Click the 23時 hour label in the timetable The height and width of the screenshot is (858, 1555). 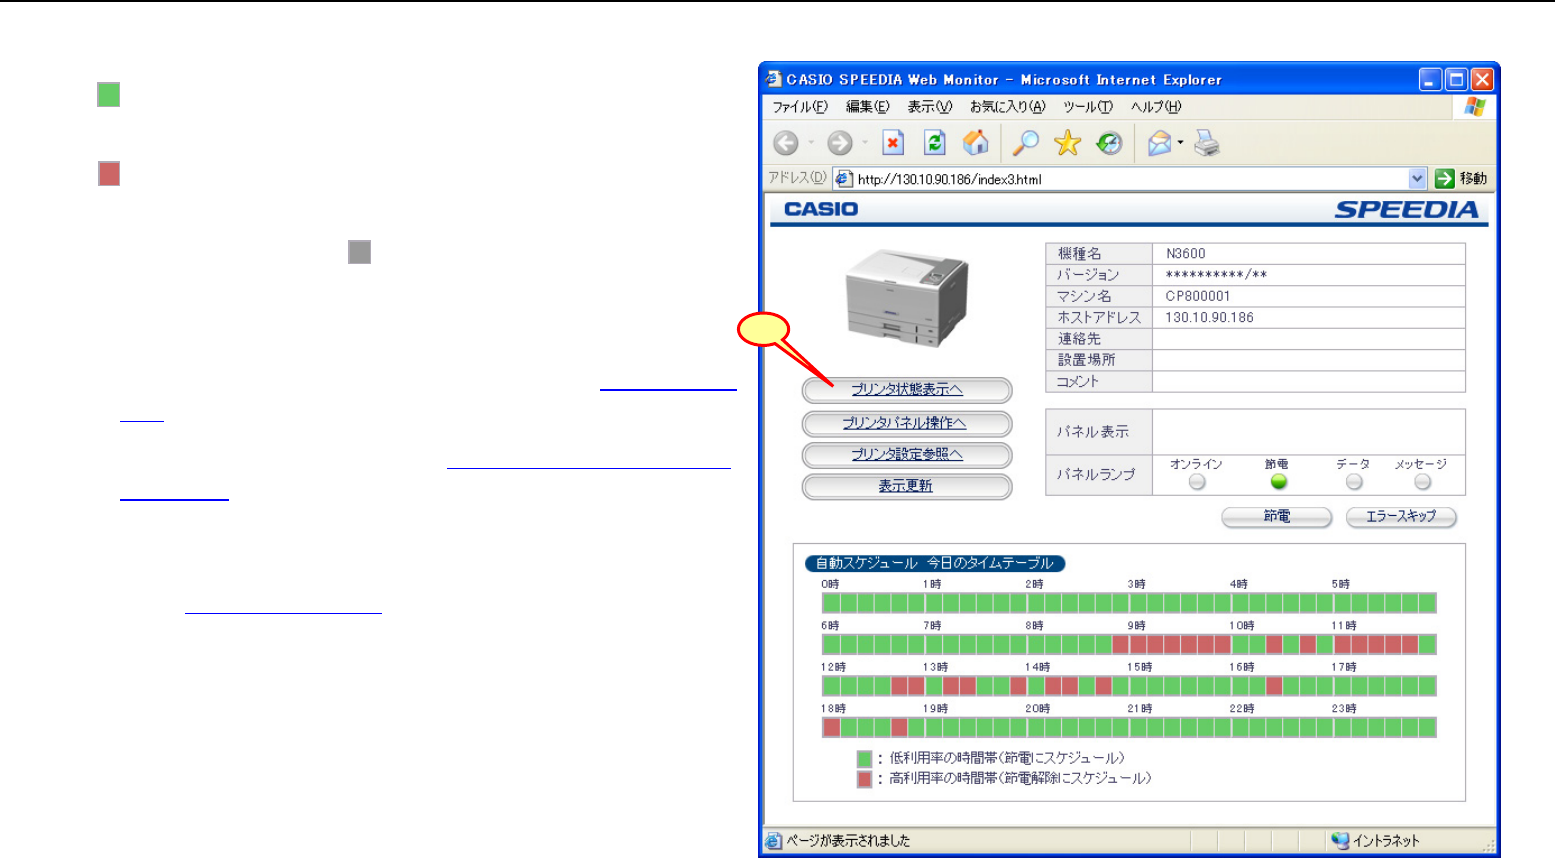click(x=1343, y=709)
